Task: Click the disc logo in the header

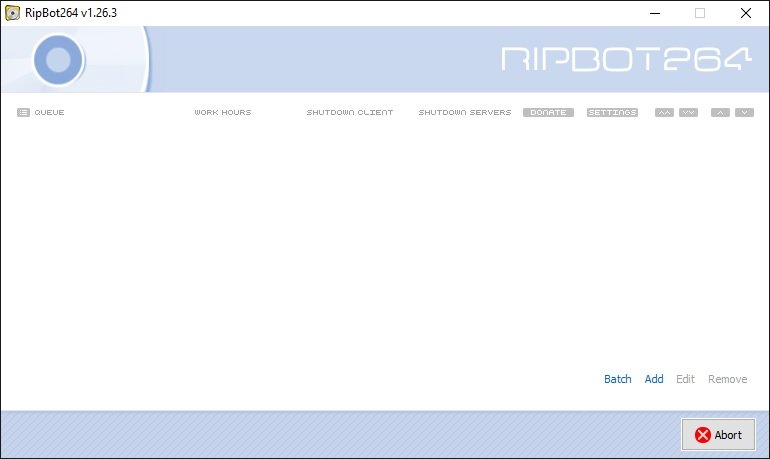Action: (x=58, y=60)
